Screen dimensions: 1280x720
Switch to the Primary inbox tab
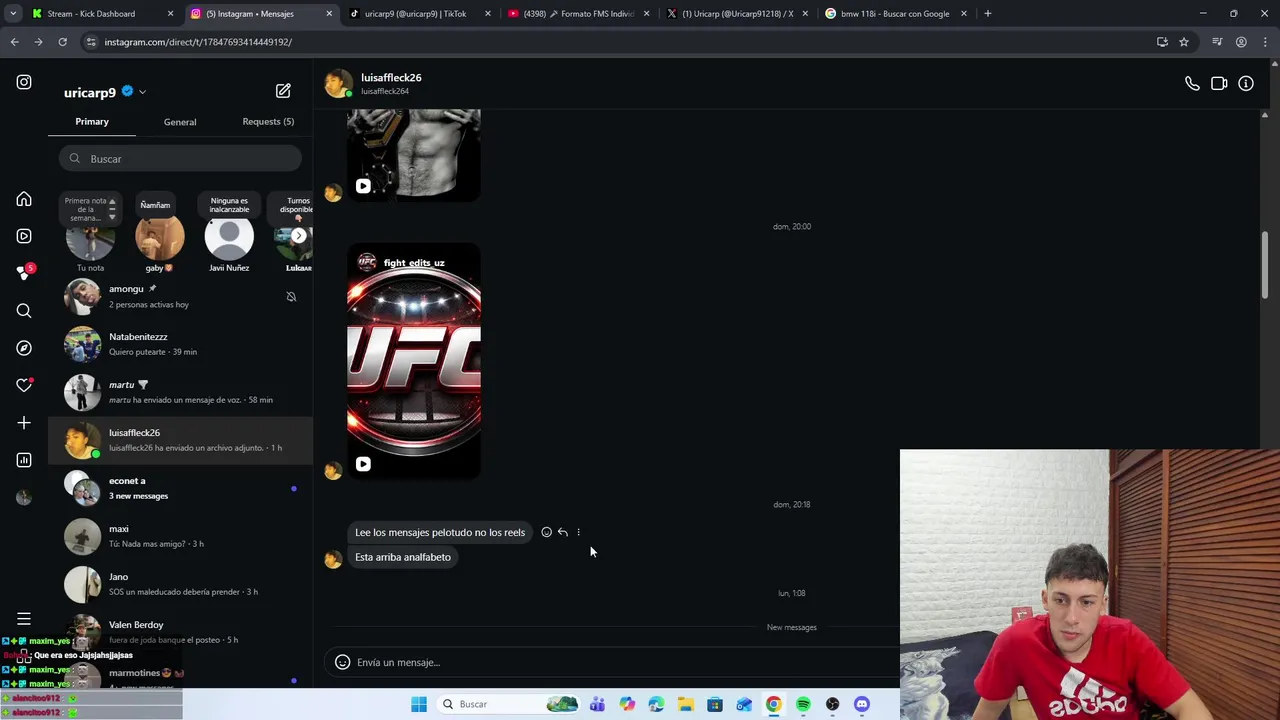92,122
